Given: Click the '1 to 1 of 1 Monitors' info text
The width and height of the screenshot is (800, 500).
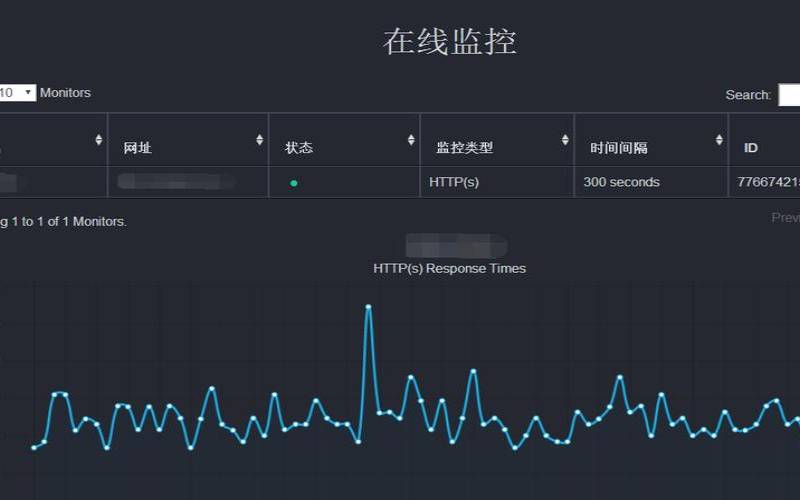Looking at the screenshot, I should pos(69,222).
